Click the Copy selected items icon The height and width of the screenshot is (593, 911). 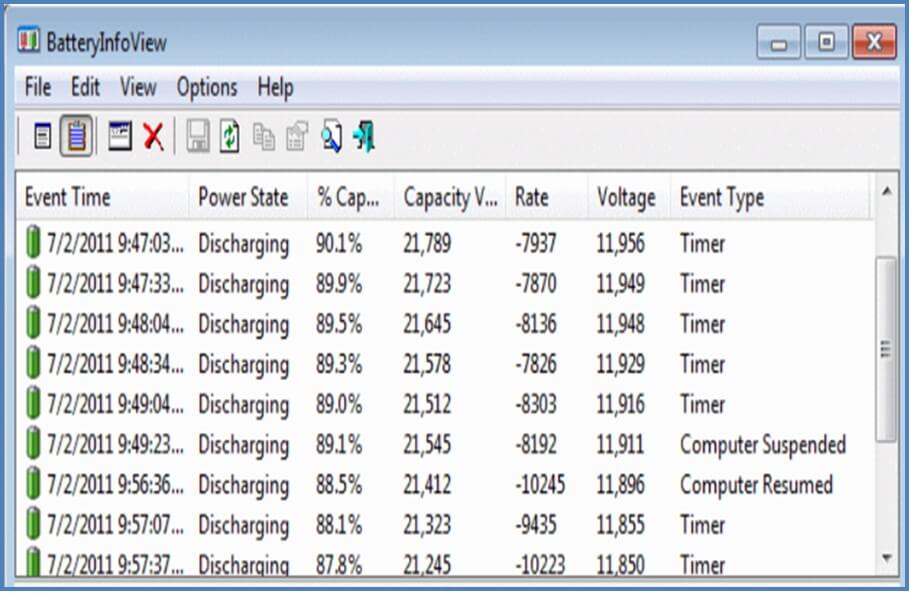[264, 137]
